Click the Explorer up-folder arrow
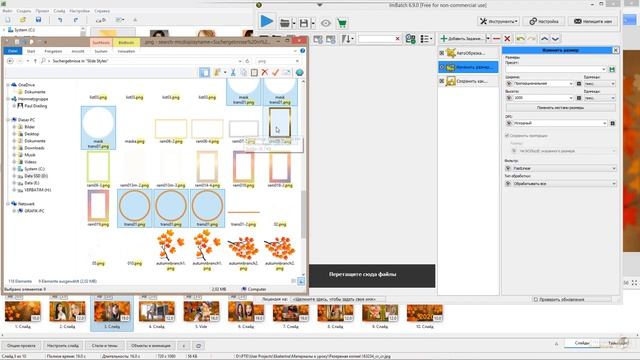 [35, 61]
